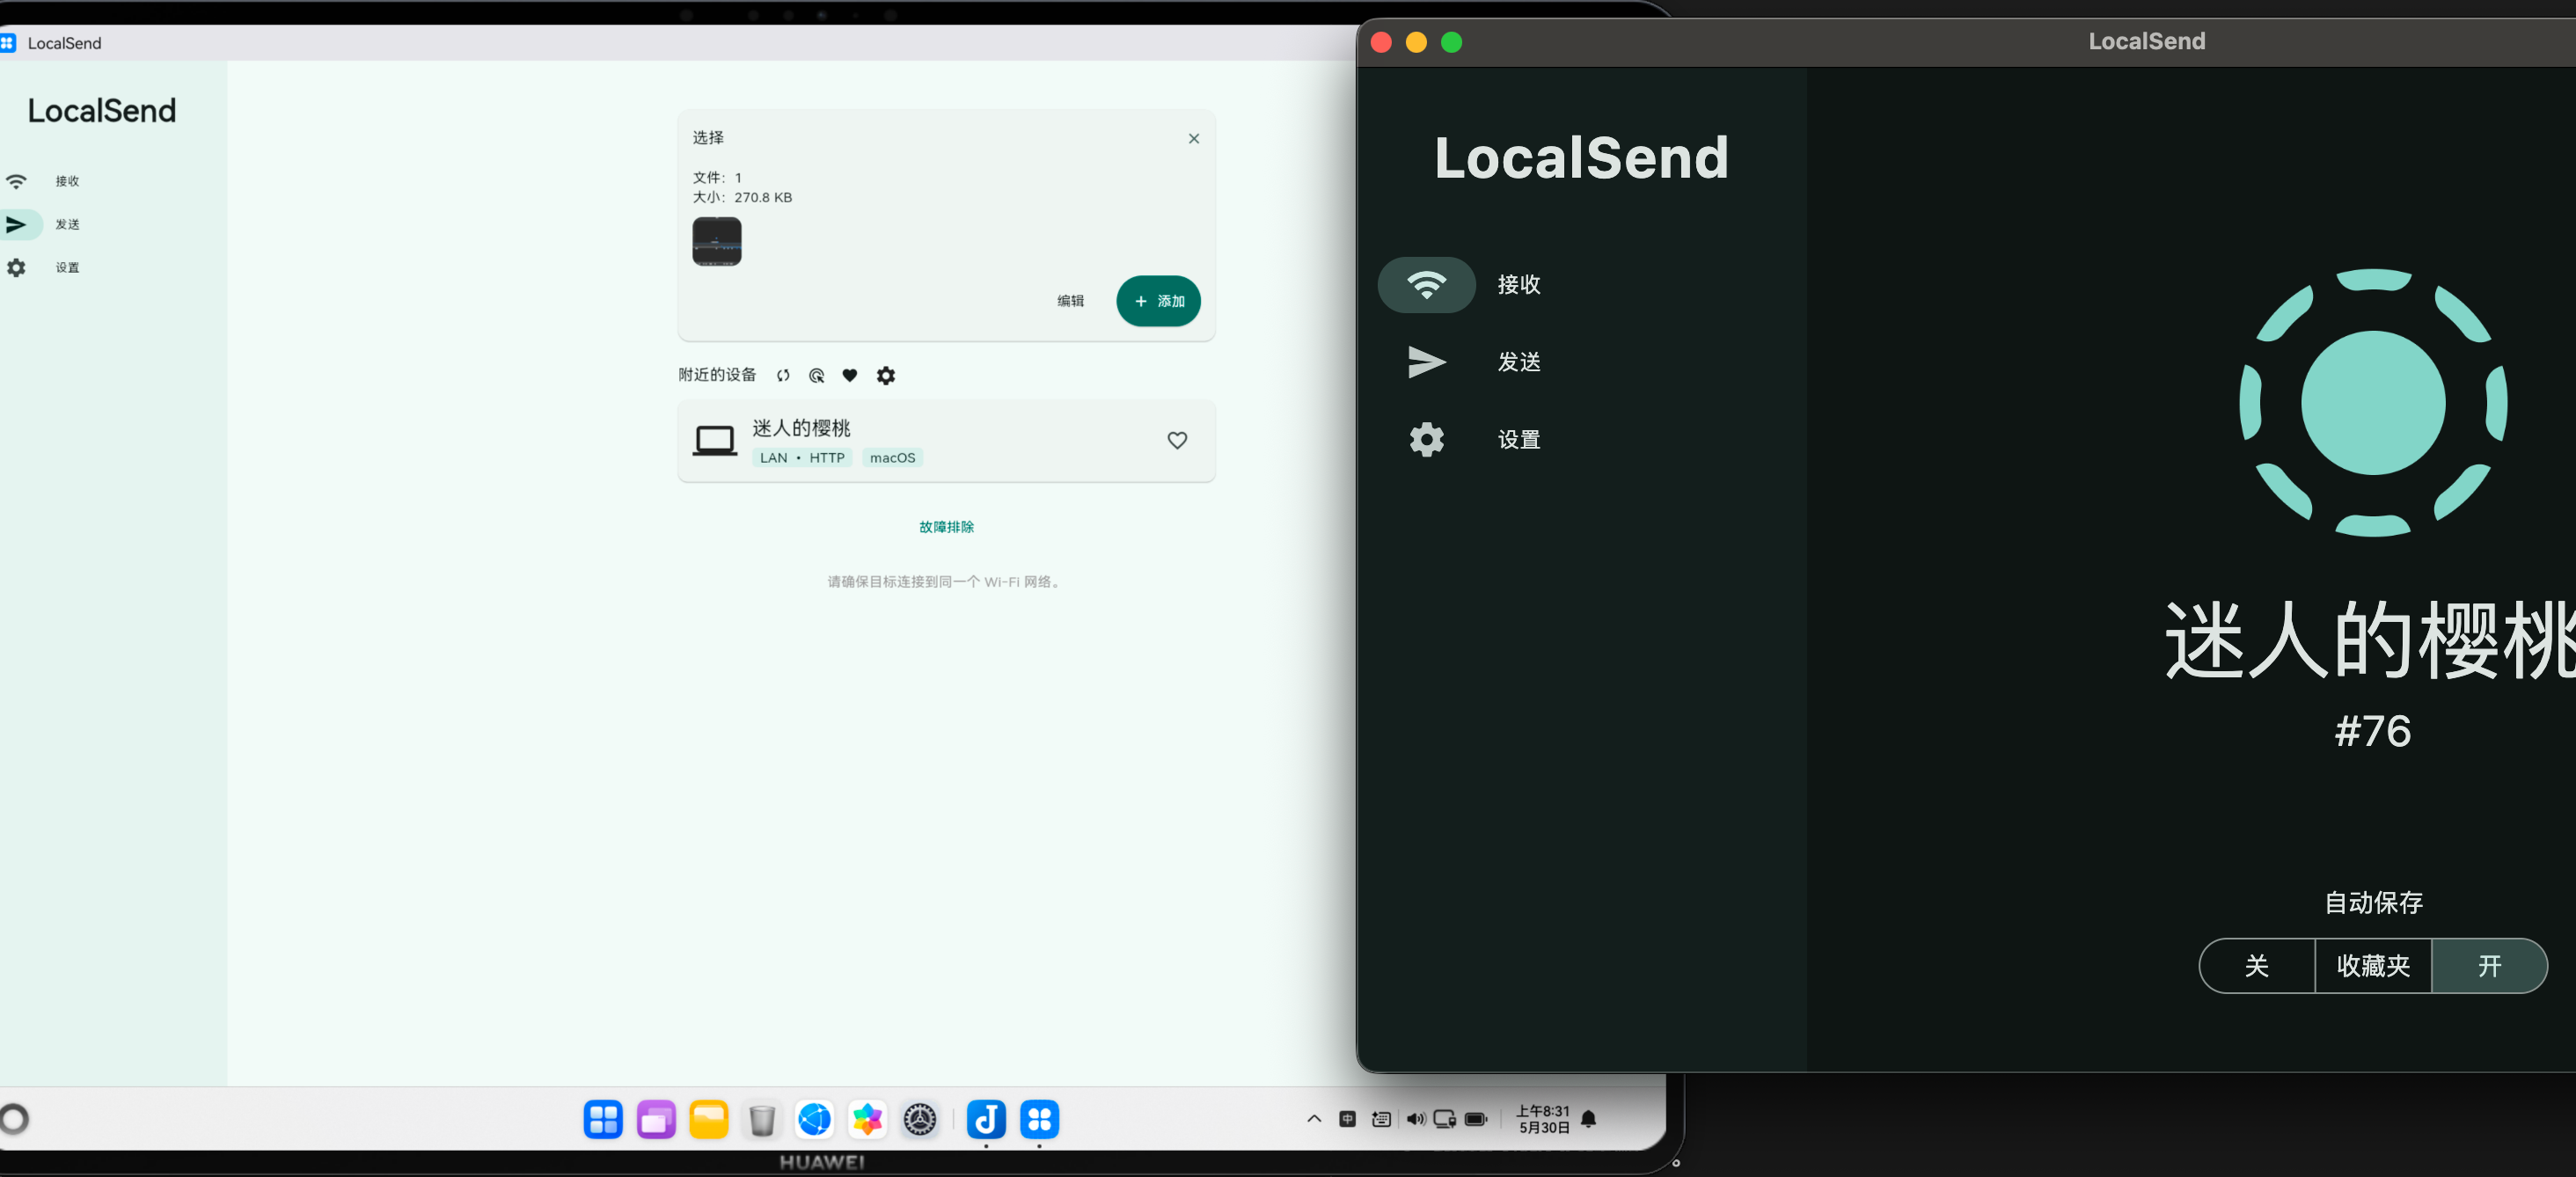Click the teal LocalSend logo circle

pyautogui.click(x=2373, y=403)
